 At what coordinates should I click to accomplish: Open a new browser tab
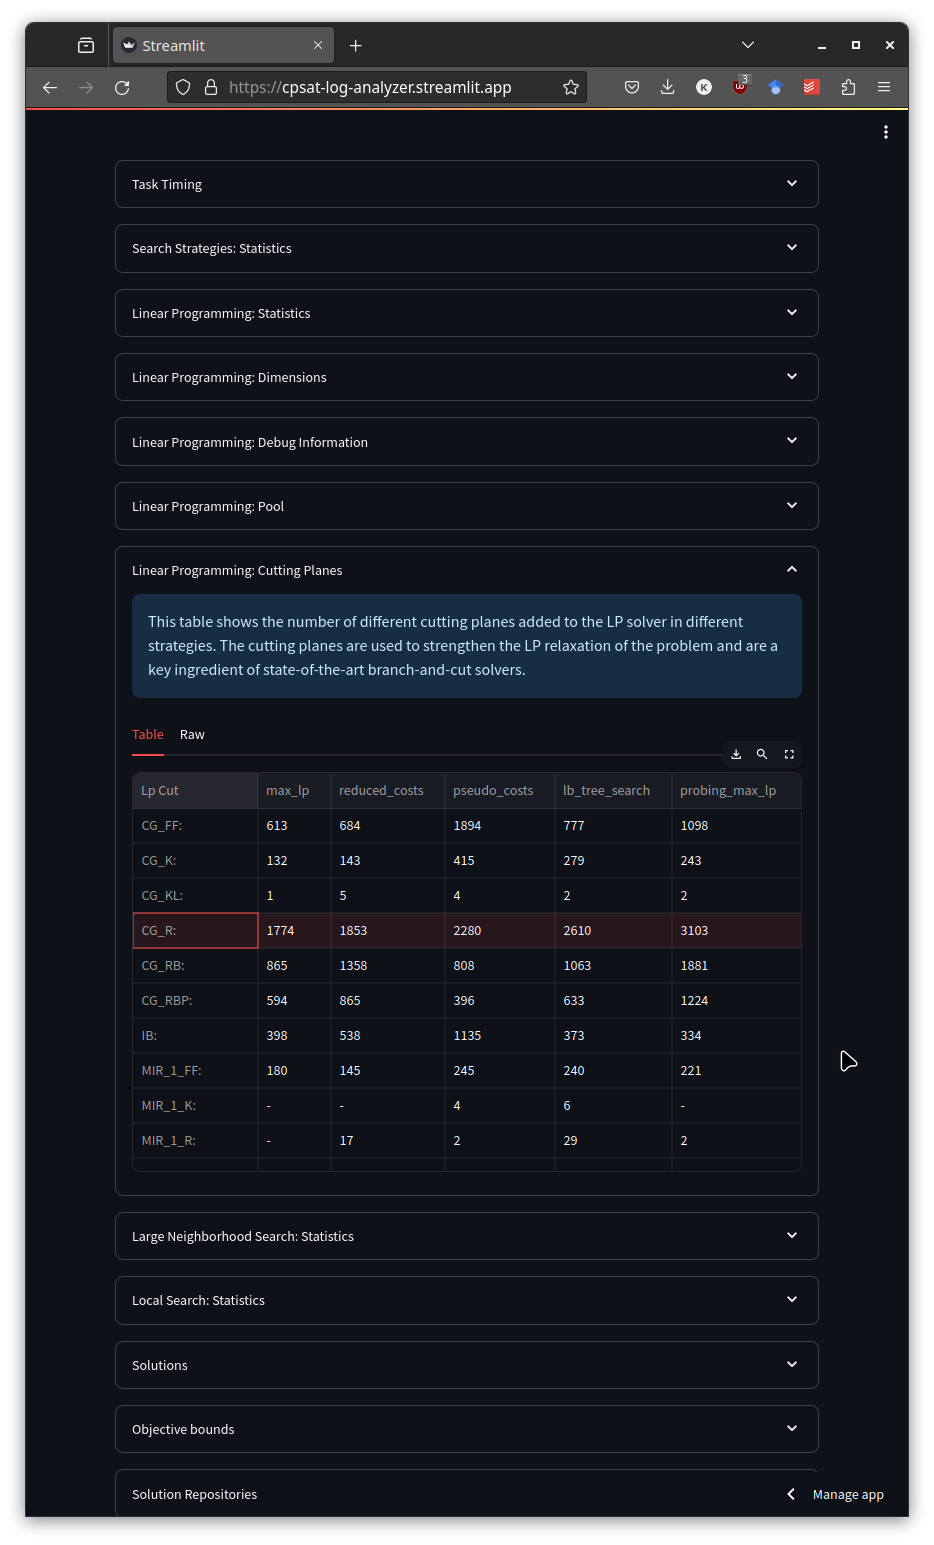click(x=356, y=45)
